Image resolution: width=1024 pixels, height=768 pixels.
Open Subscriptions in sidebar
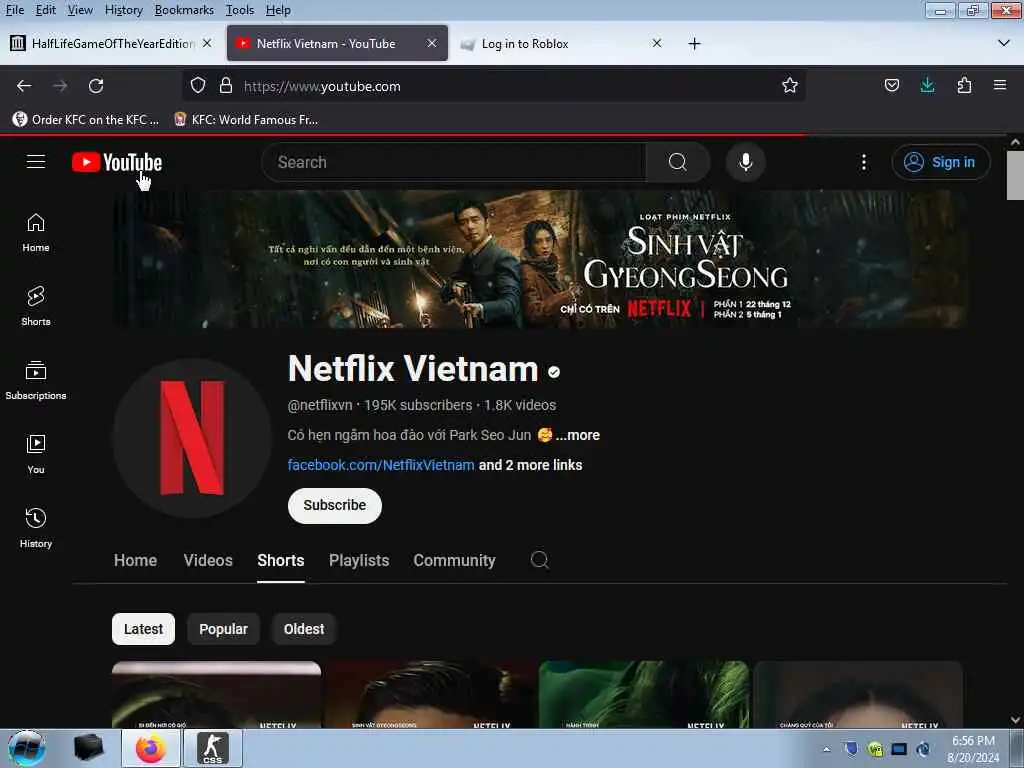36,380
